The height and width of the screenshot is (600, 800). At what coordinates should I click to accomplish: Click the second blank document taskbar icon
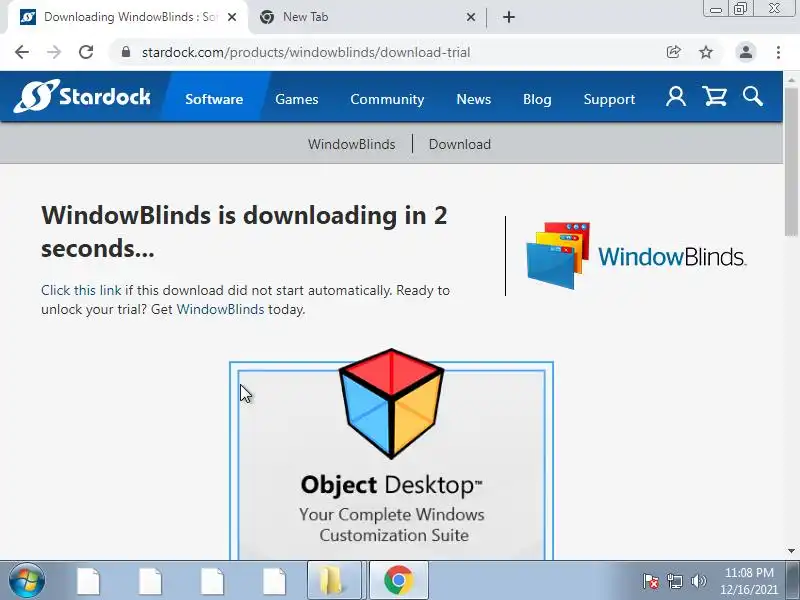[151, 581]
